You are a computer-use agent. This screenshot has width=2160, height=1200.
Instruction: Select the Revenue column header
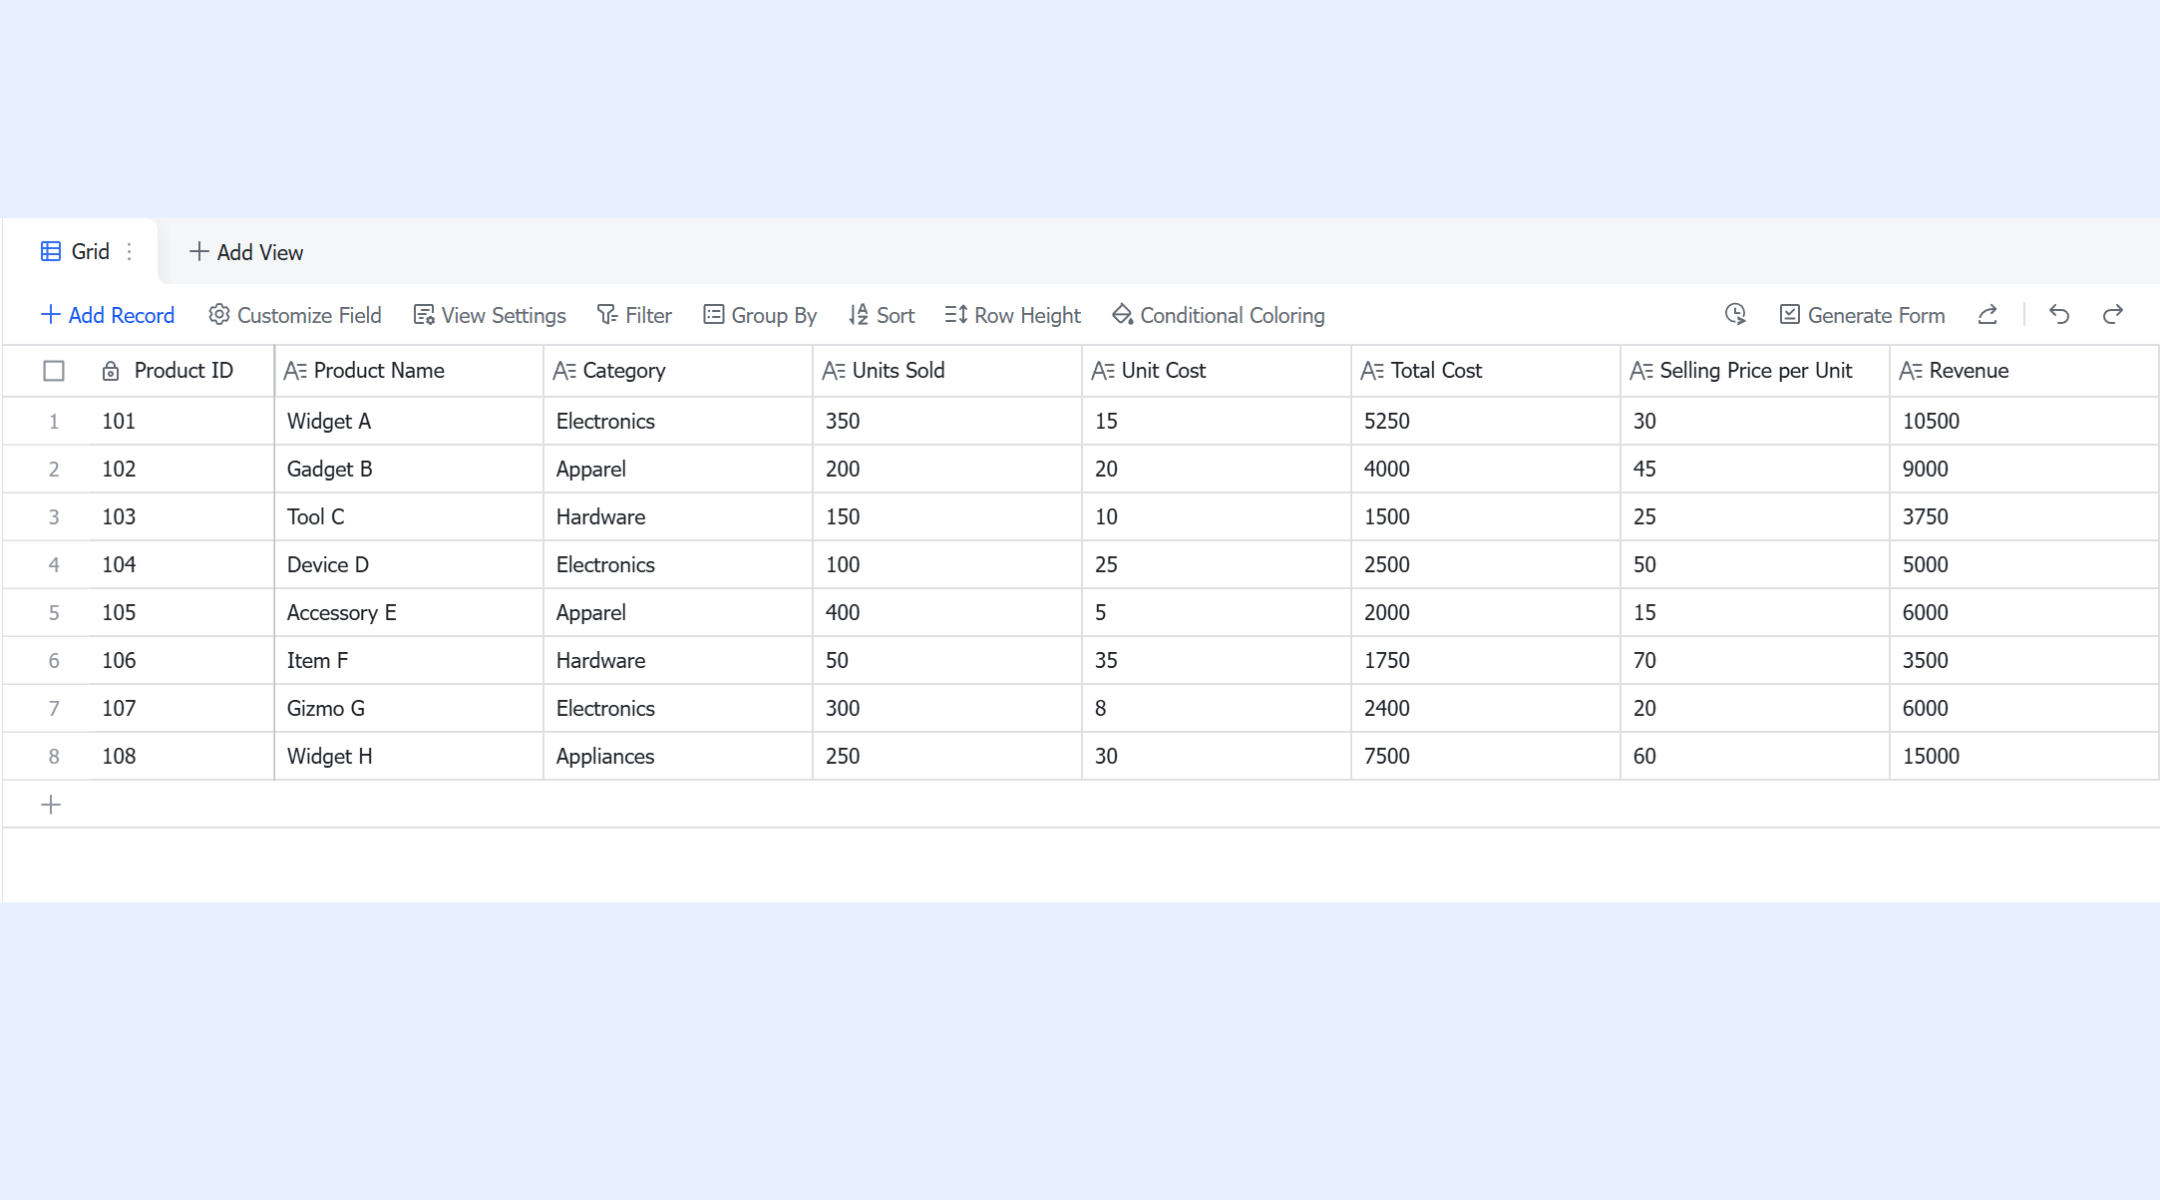coord(2024,371)
